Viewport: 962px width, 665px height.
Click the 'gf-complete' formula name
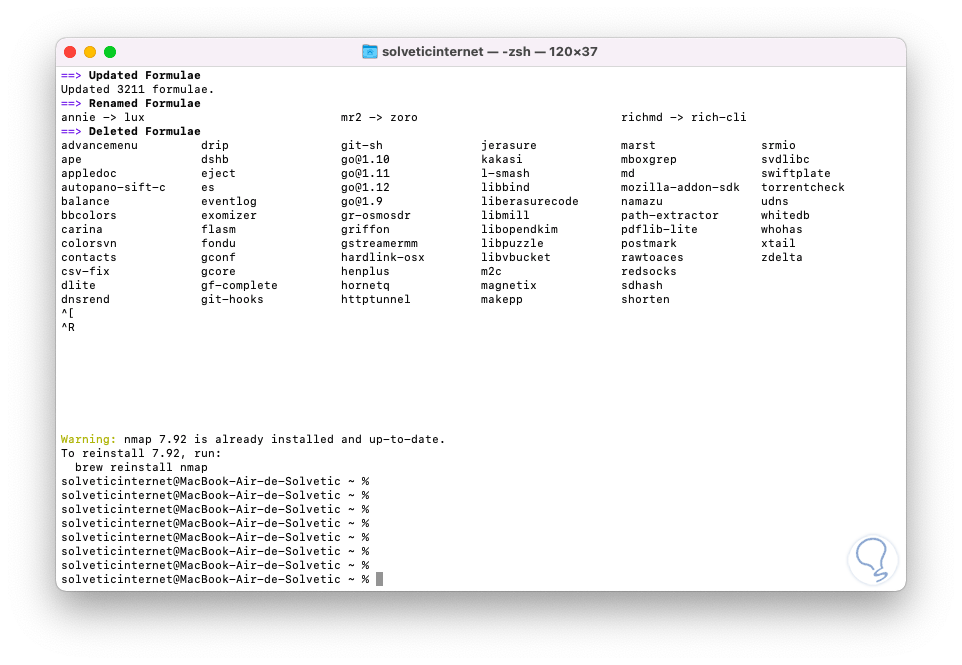(x=239, y=285)
